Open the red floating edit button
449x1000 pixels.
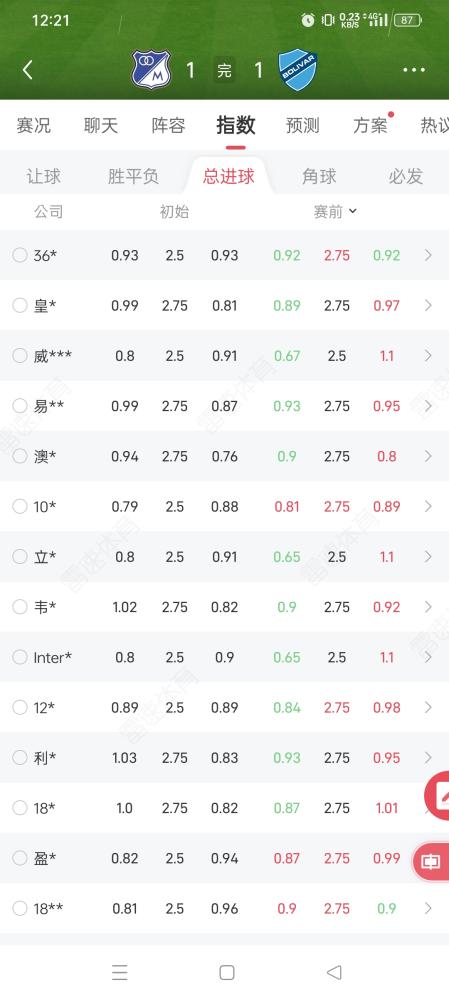[x=438, y=795]
